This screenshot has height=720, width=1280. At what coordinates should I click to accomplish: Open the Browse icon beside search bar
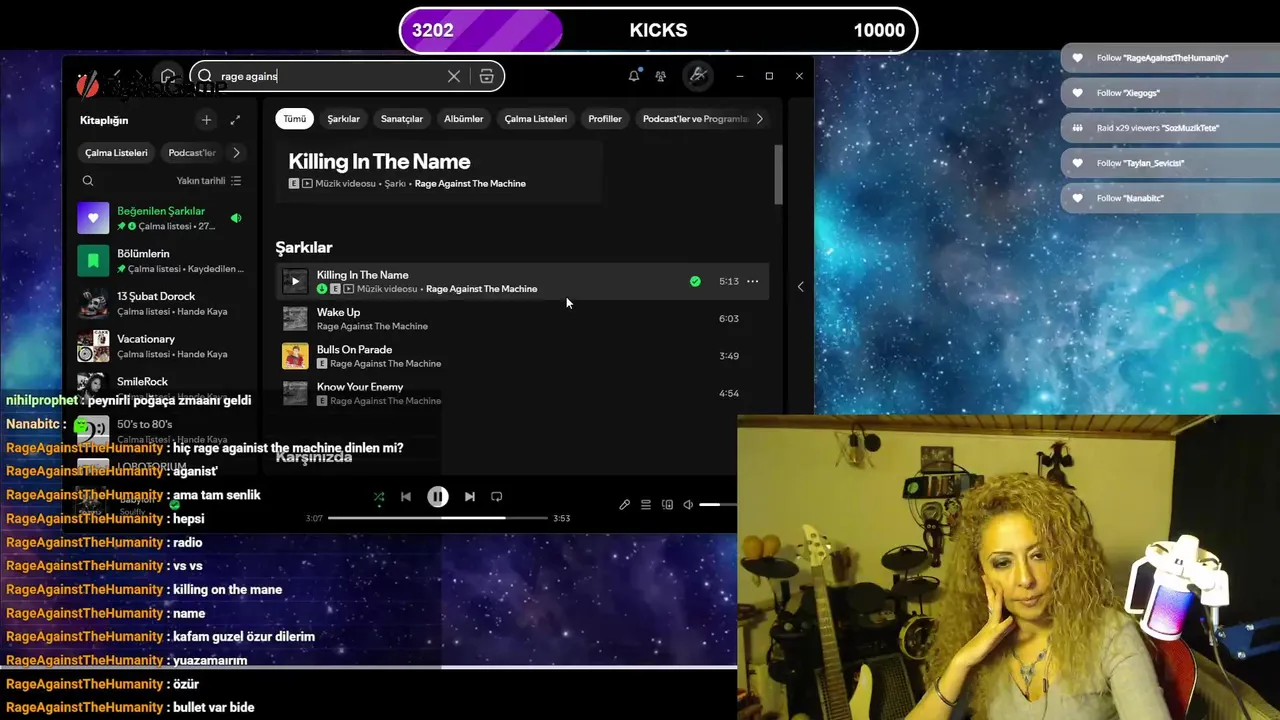click(487, 76)
